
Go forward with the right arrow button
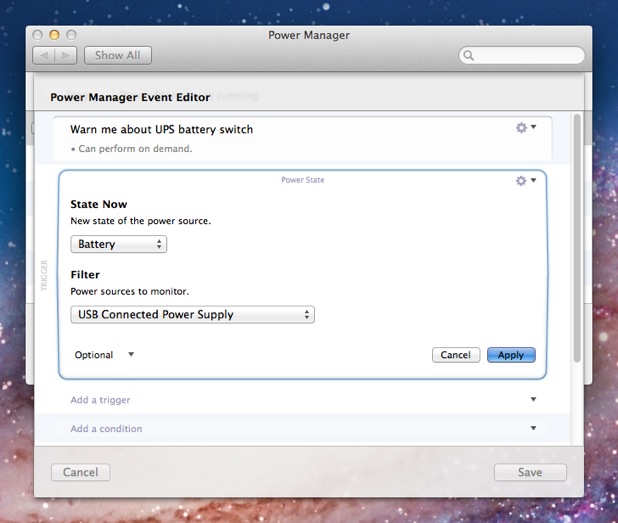point(66,56)
